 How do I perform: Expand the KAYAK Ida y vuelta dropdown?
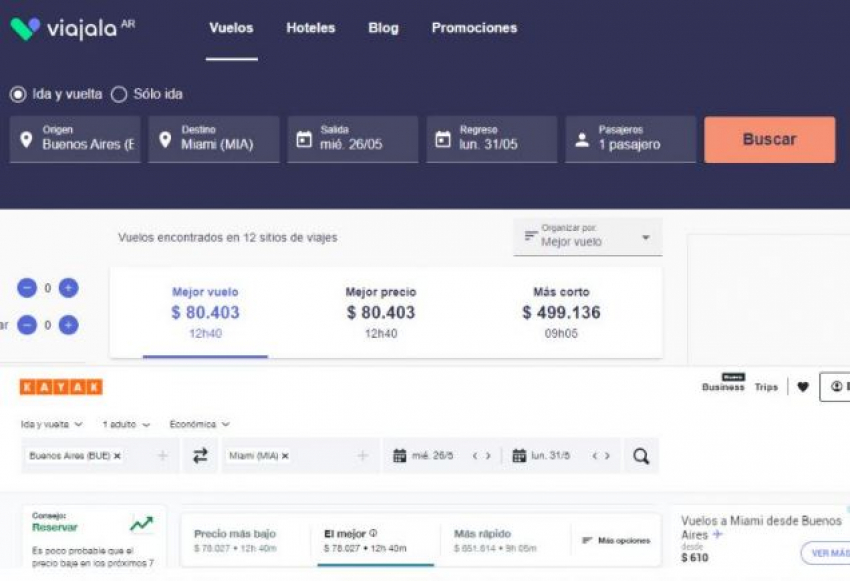[x=51, y=424]
